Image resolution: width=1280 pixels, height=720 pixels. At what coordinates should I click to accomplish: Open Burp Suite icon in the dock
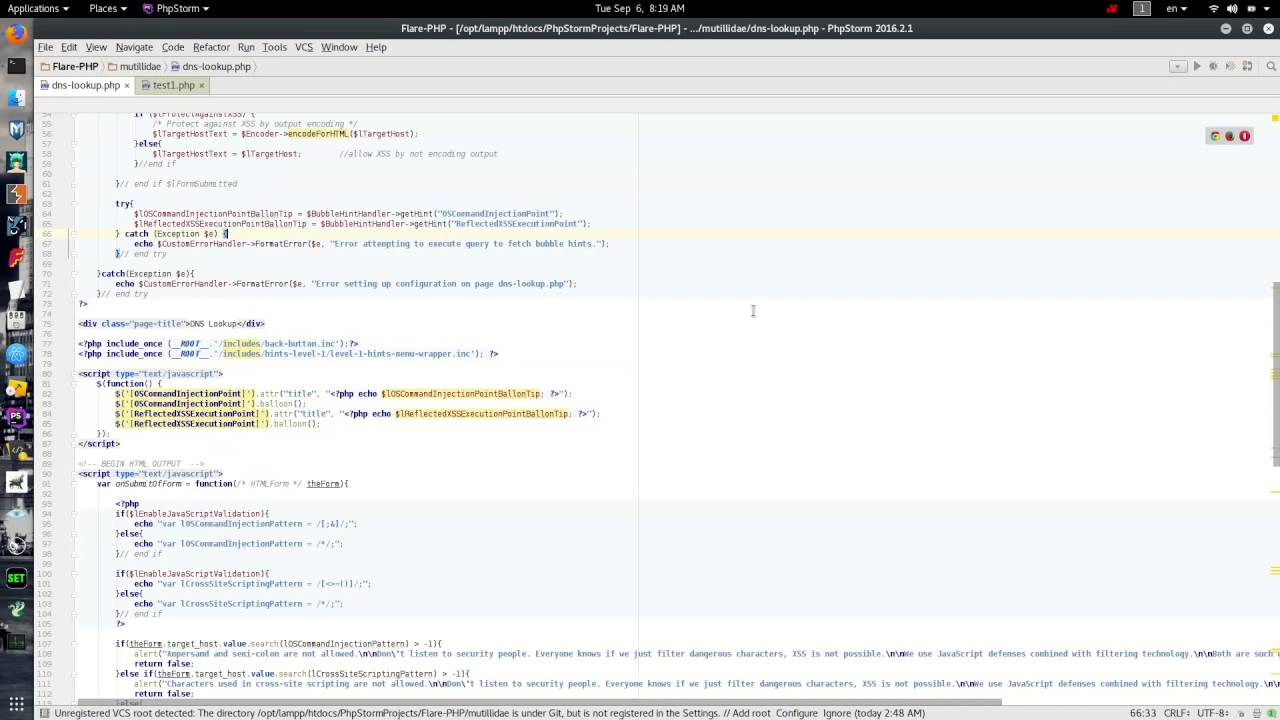(x=16, y=193)
